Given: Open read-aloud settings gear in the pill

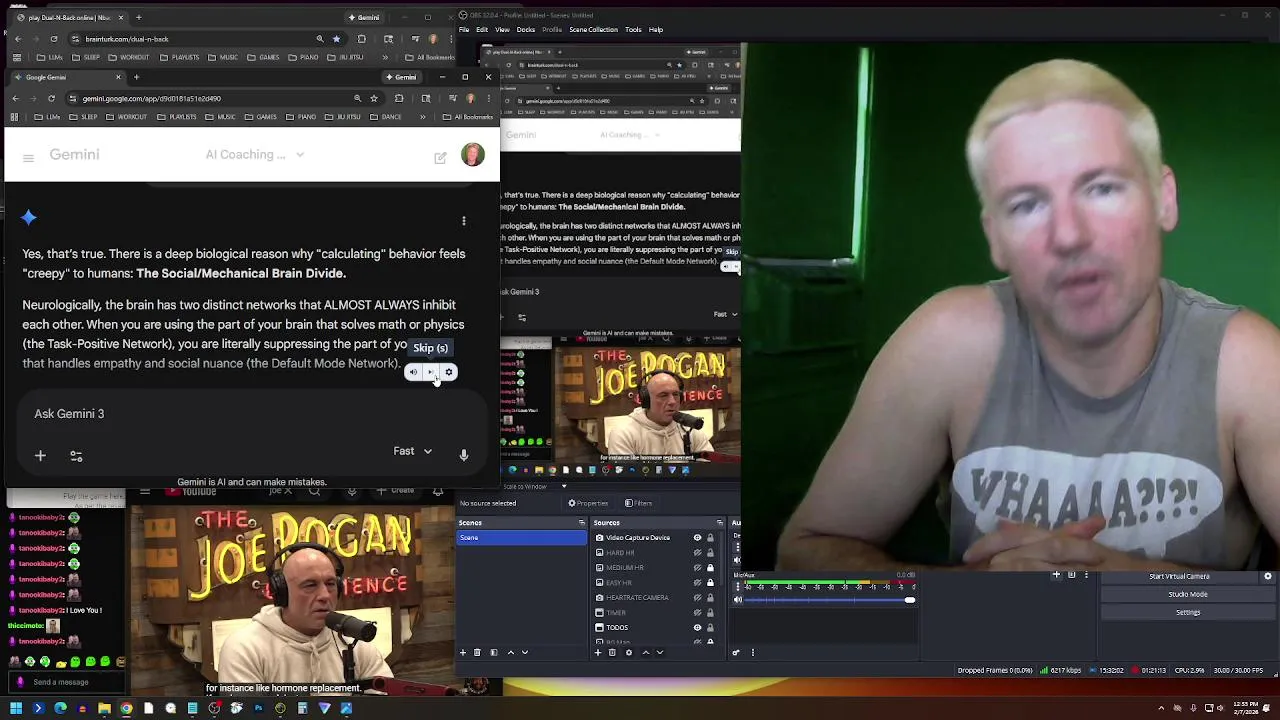Looking at the screenshot, I should coord(449,372).
